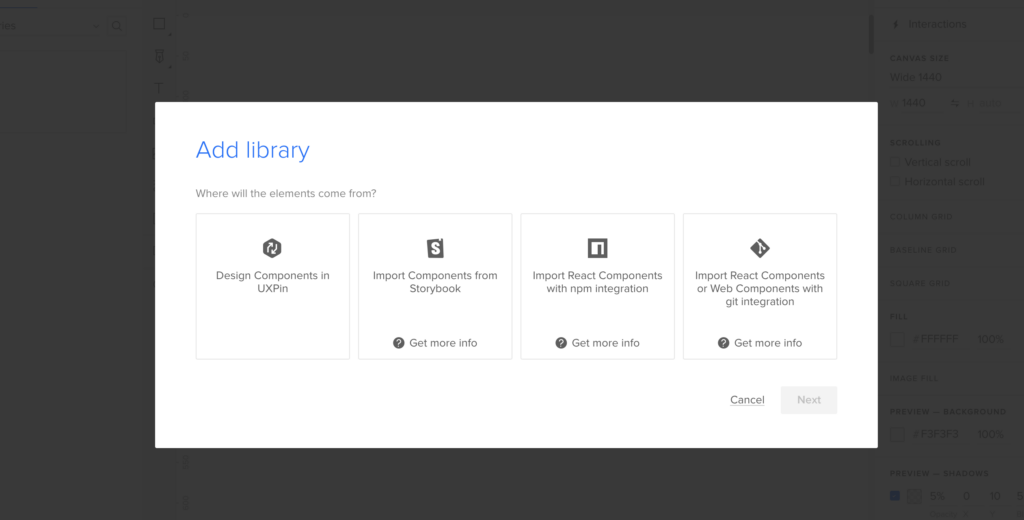Click the Next button
This screenshot has height=520, width=1024.
coord(809,400)
